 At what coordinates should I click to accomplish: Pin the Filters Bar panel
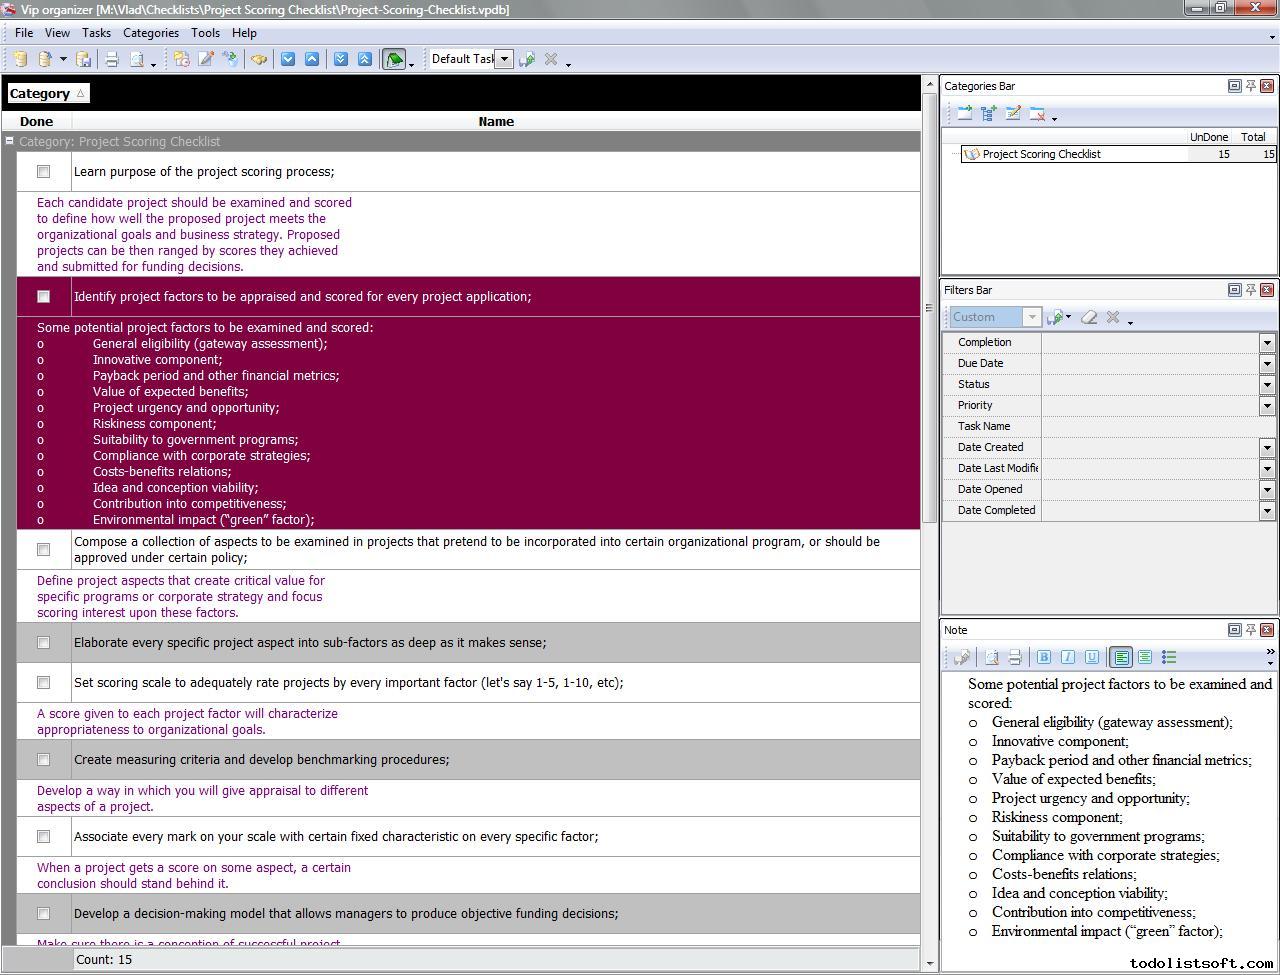(1250, 290)
